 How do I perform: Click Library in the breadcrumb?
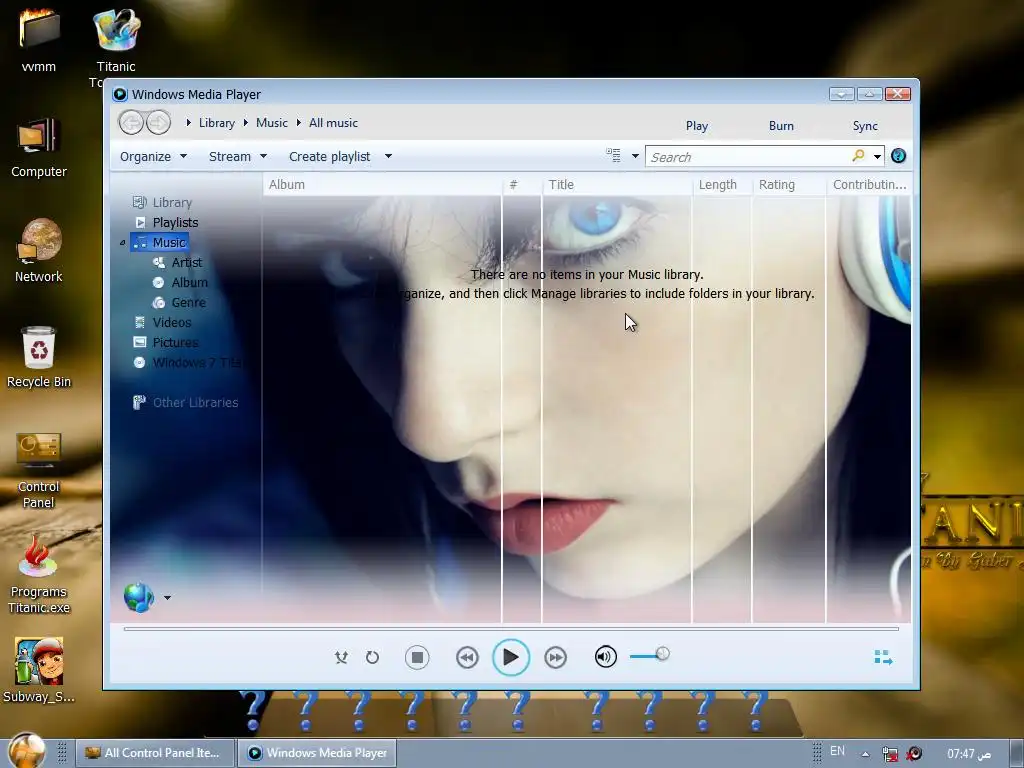tap(217, 123)
